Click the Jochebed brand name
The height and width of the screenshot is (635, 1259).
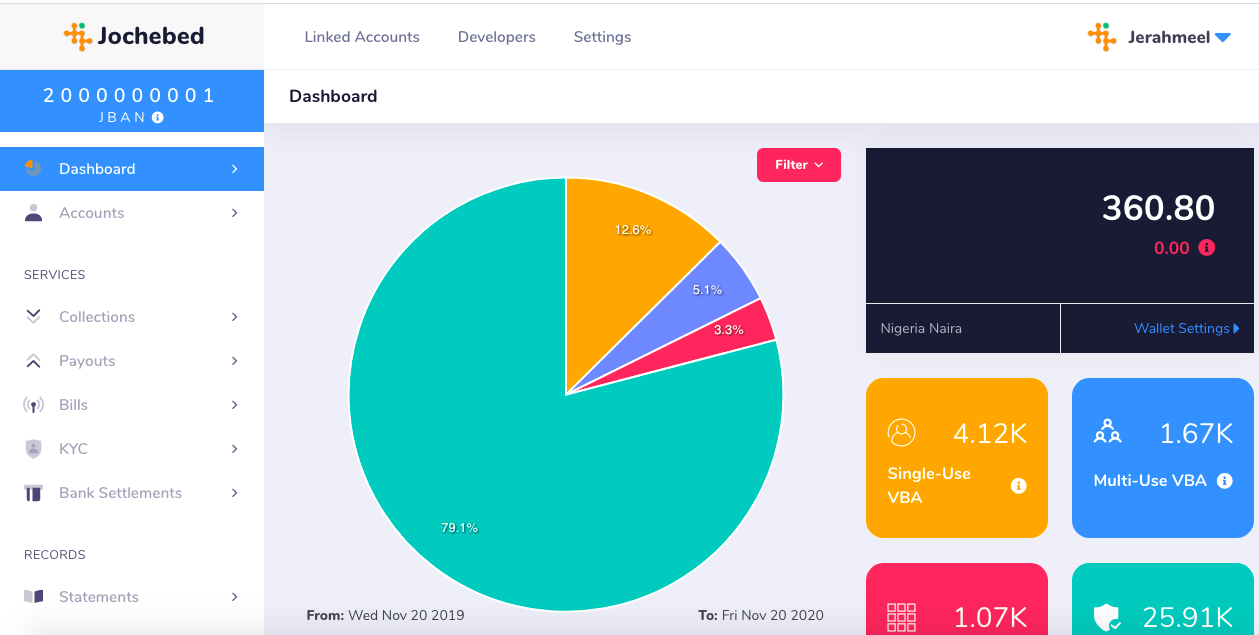150,37
